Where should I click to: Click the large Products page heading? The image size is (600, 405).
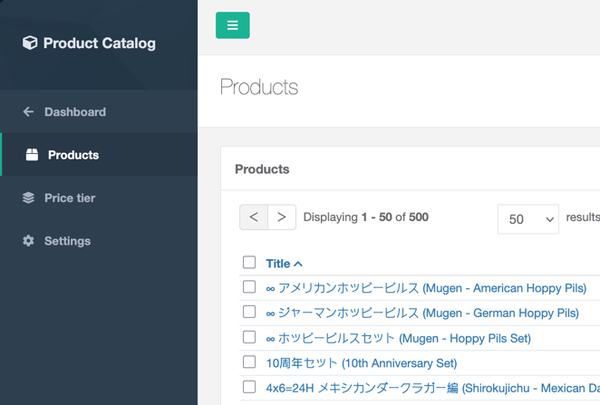259,87
